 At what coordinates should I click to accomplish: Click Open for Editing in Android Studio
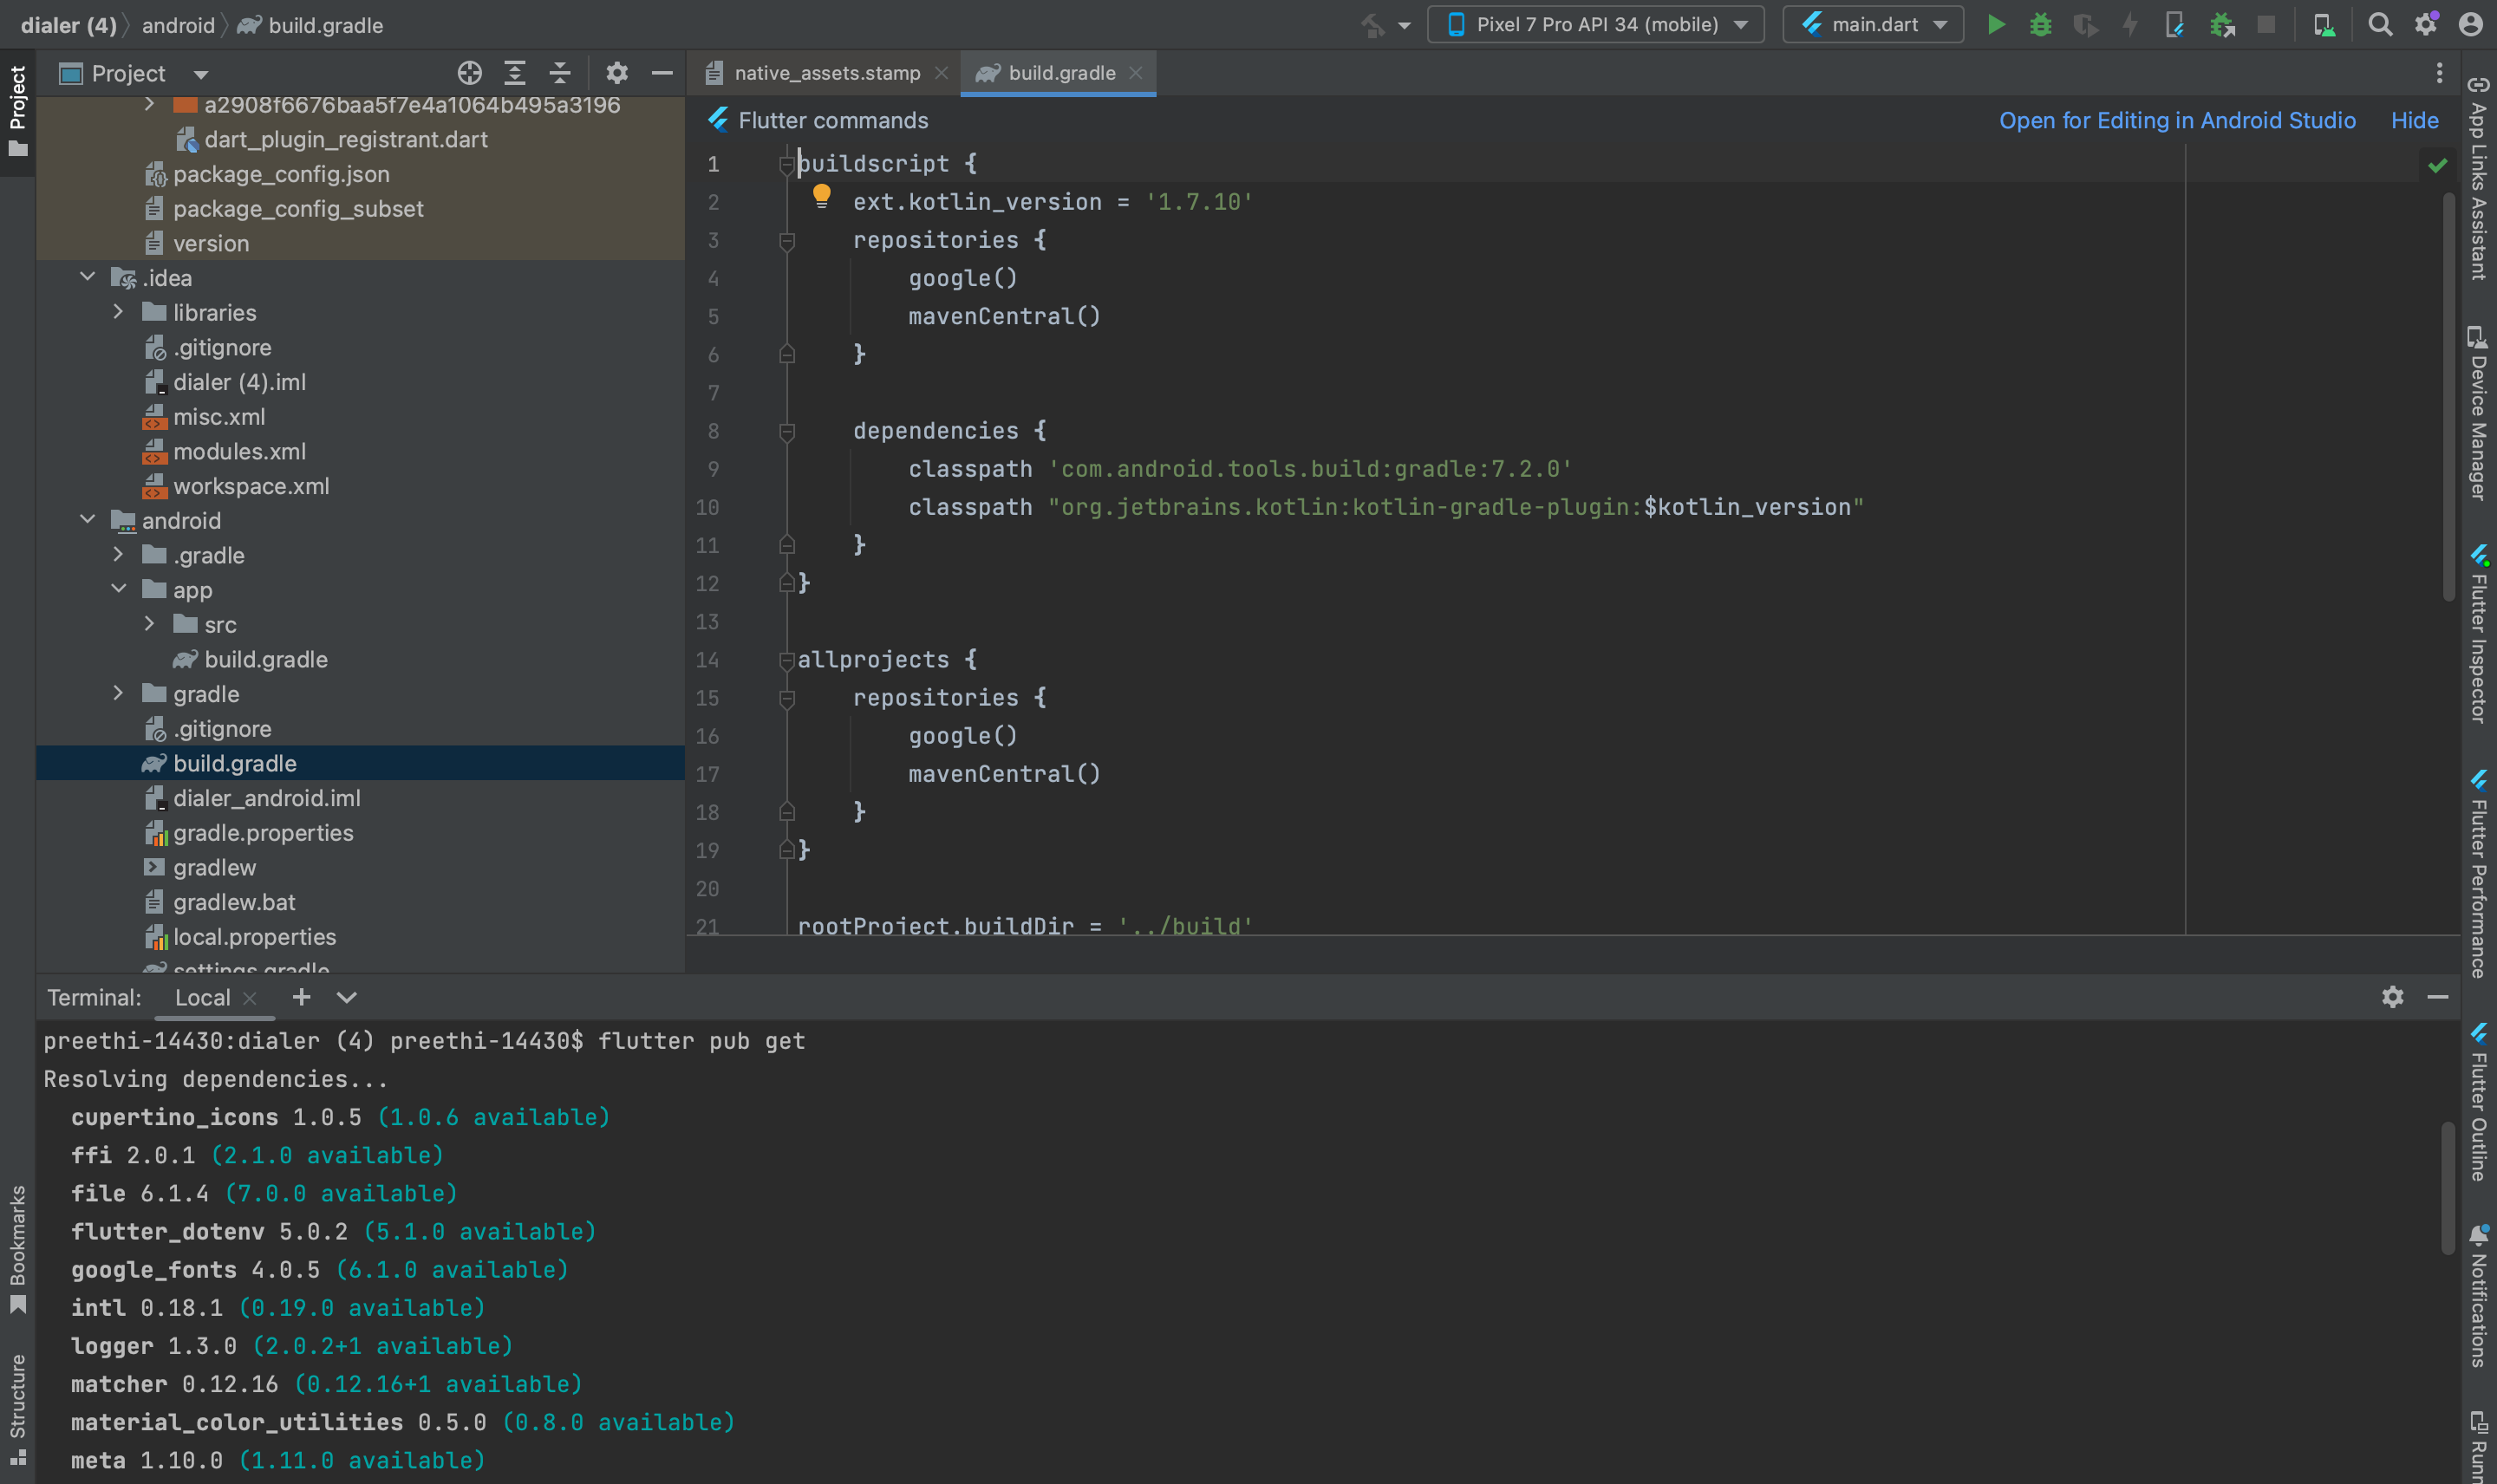pyautogui.click(x=2177, y=120)
